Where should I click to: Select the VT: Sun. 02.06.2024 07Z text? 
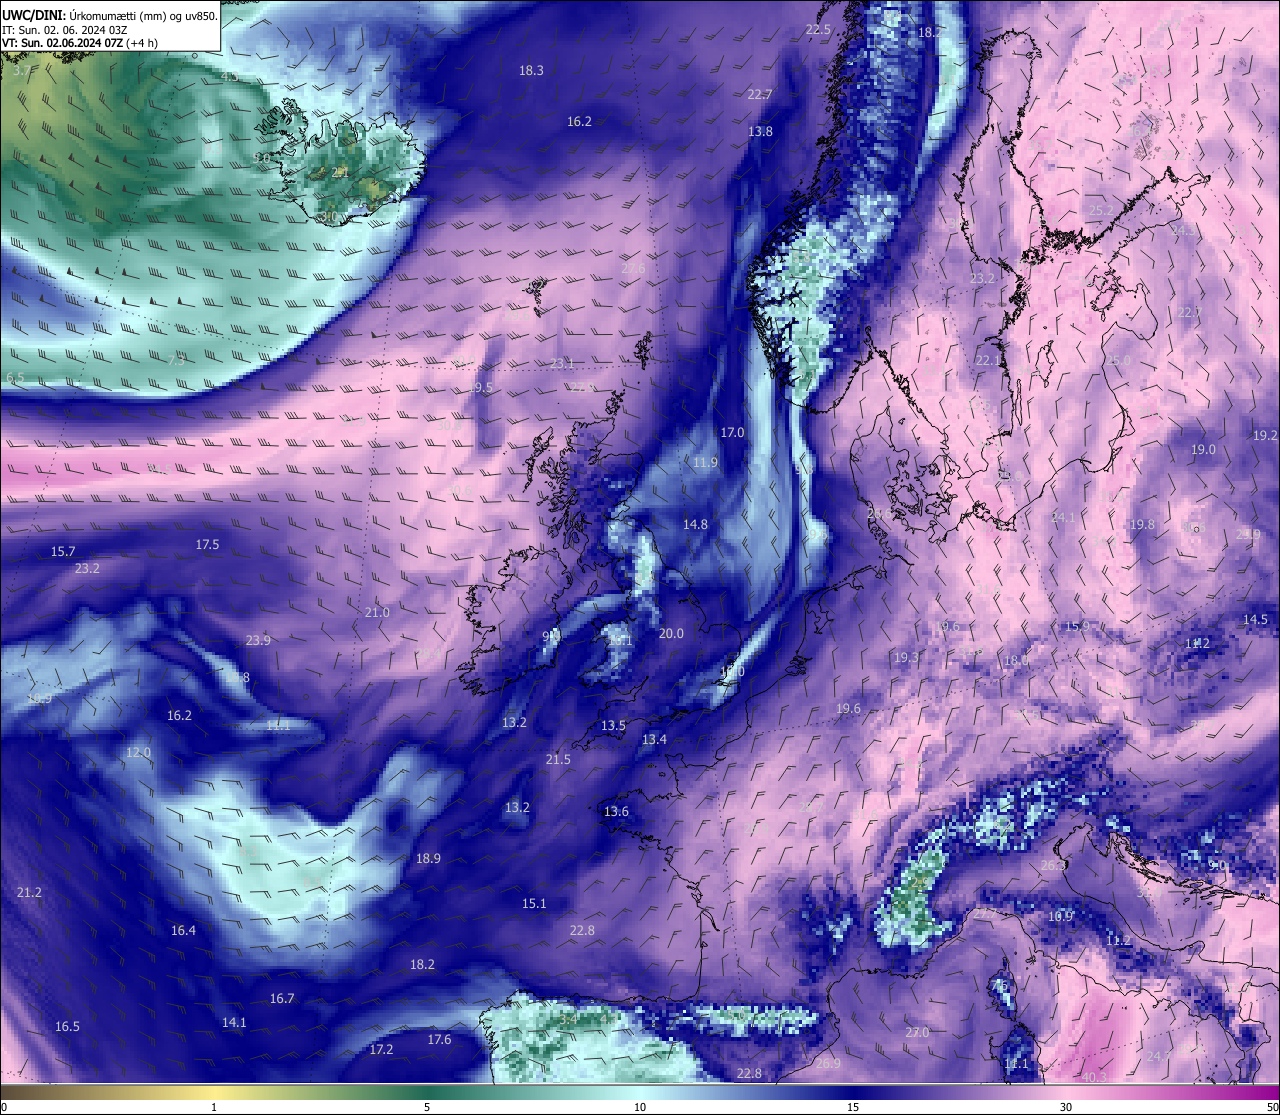[x=62, y=43]
